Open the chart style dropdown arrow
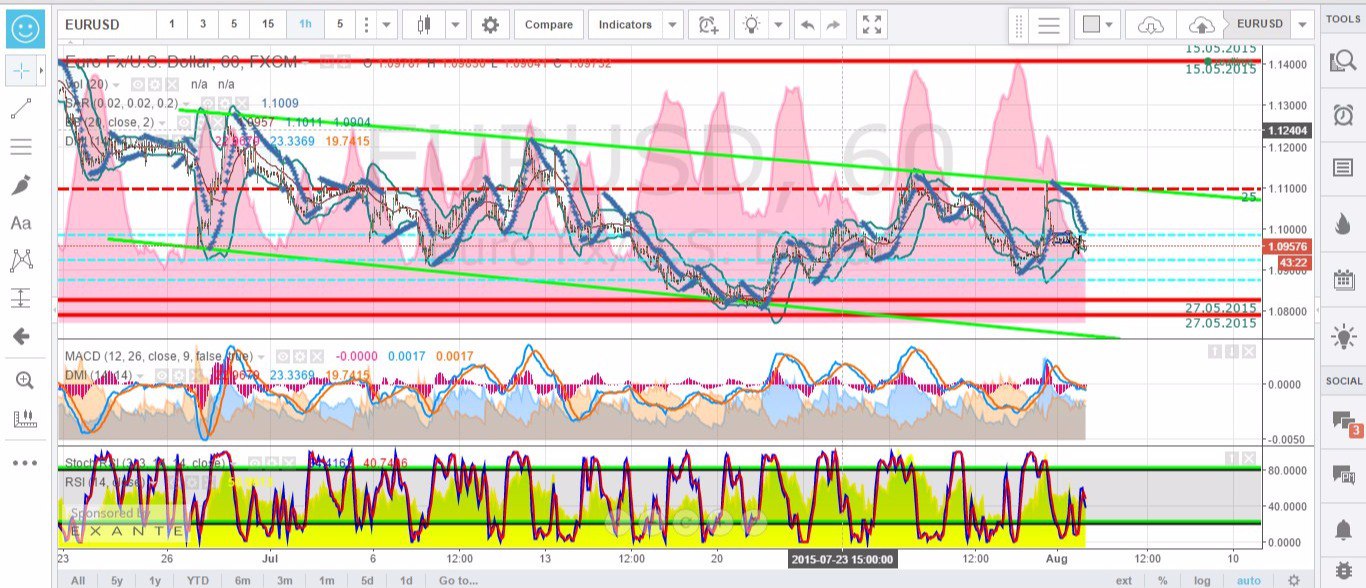This screenshot has height=588, width=1366. [455, 24]
